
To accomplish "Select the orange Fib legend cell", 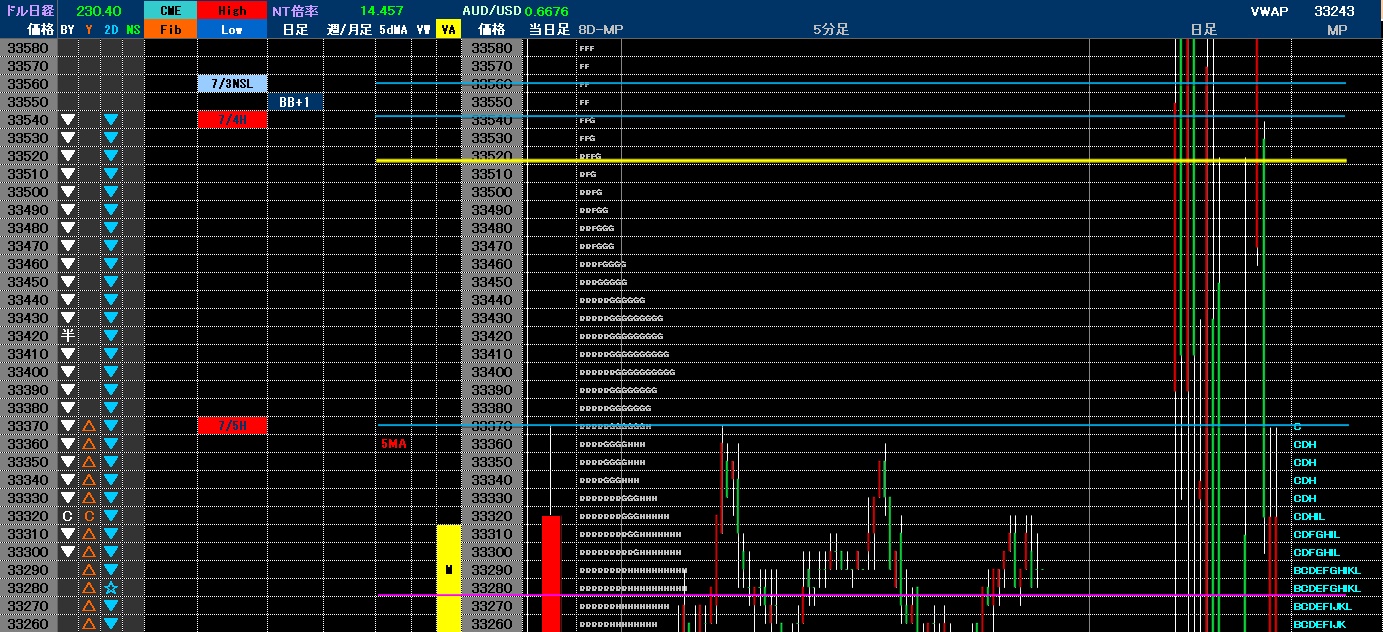I will (x=171, y=30).
